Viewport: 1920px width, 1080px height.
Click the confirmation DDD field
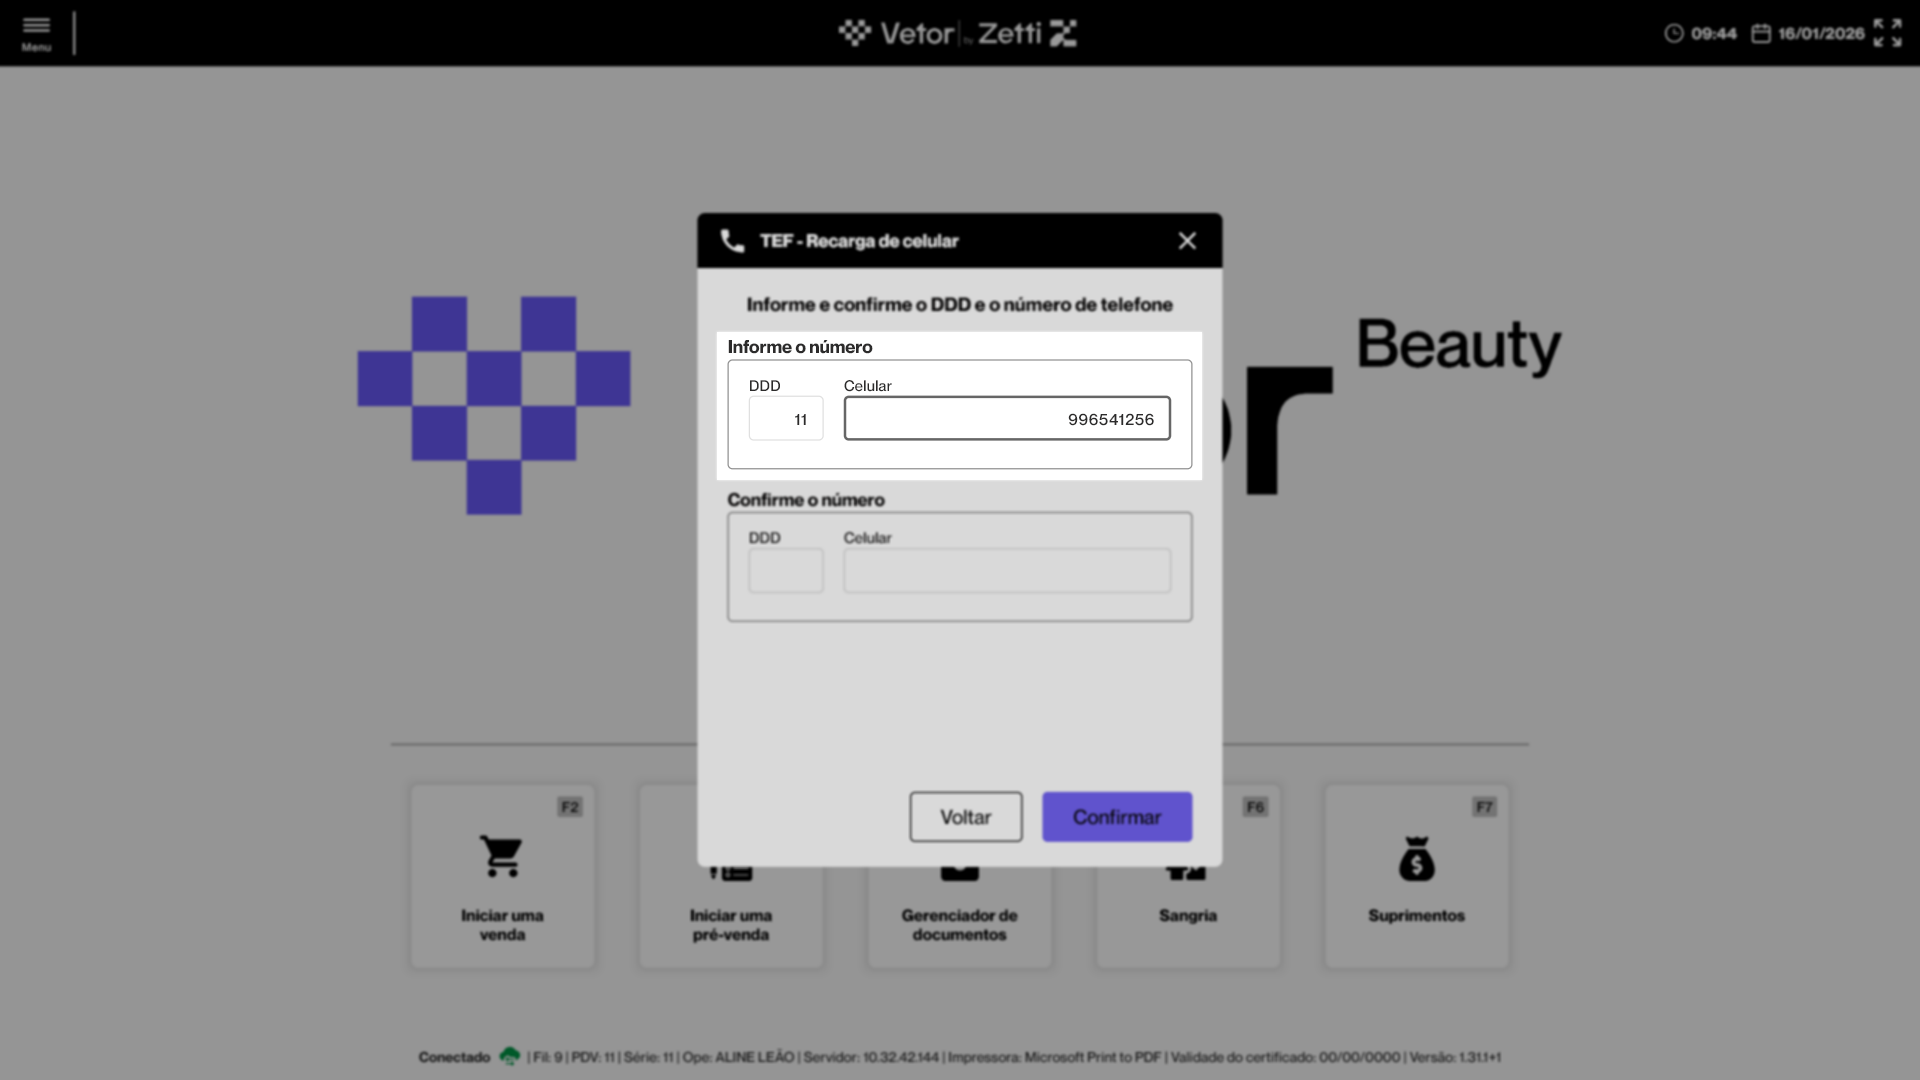coord(786,571)
